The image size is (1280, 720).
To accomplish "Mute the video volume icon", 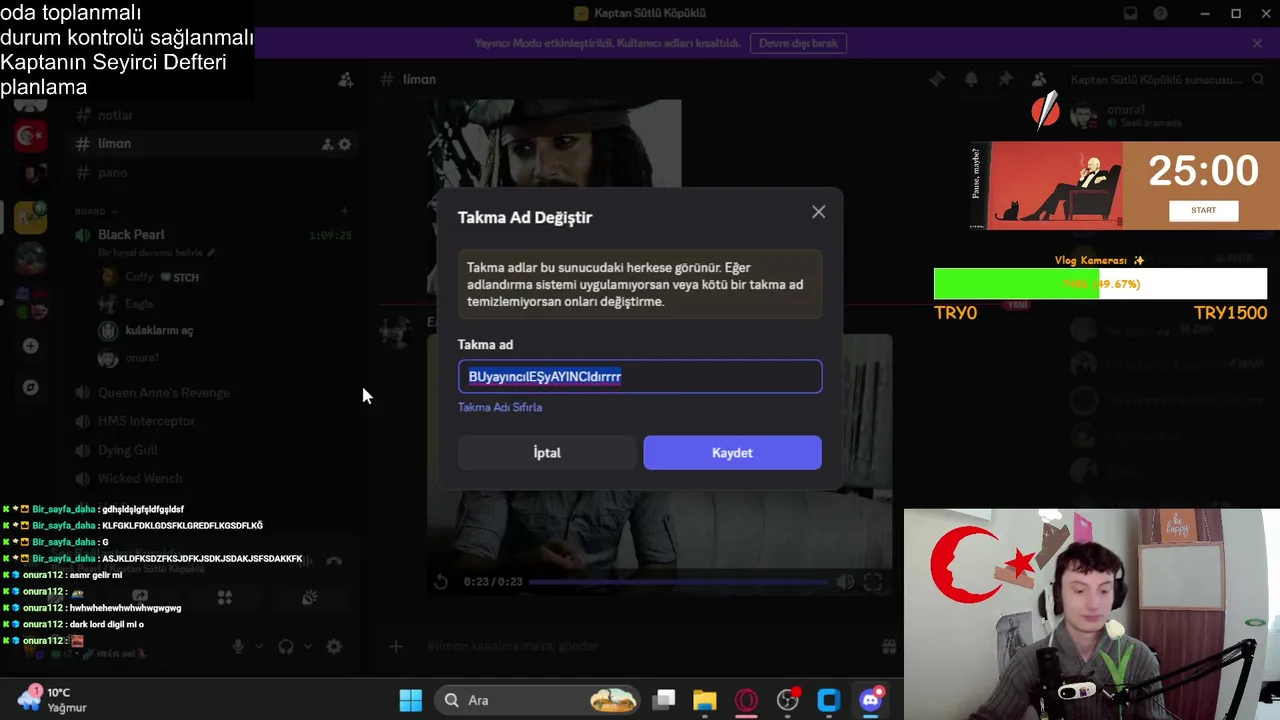I will click(846, 581).
